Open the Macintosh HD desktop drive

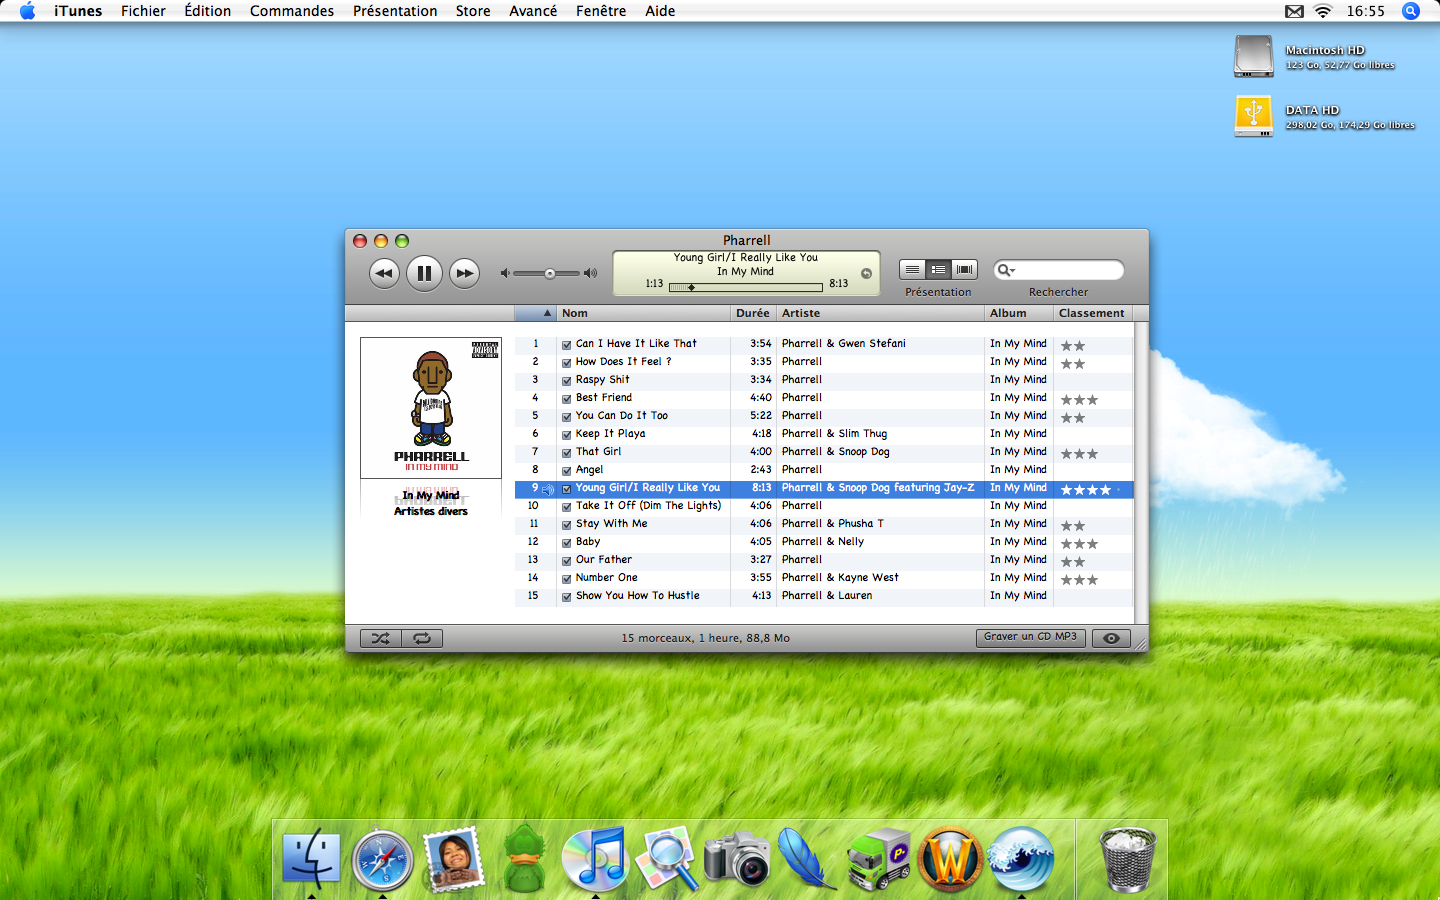coord(1253,56)
